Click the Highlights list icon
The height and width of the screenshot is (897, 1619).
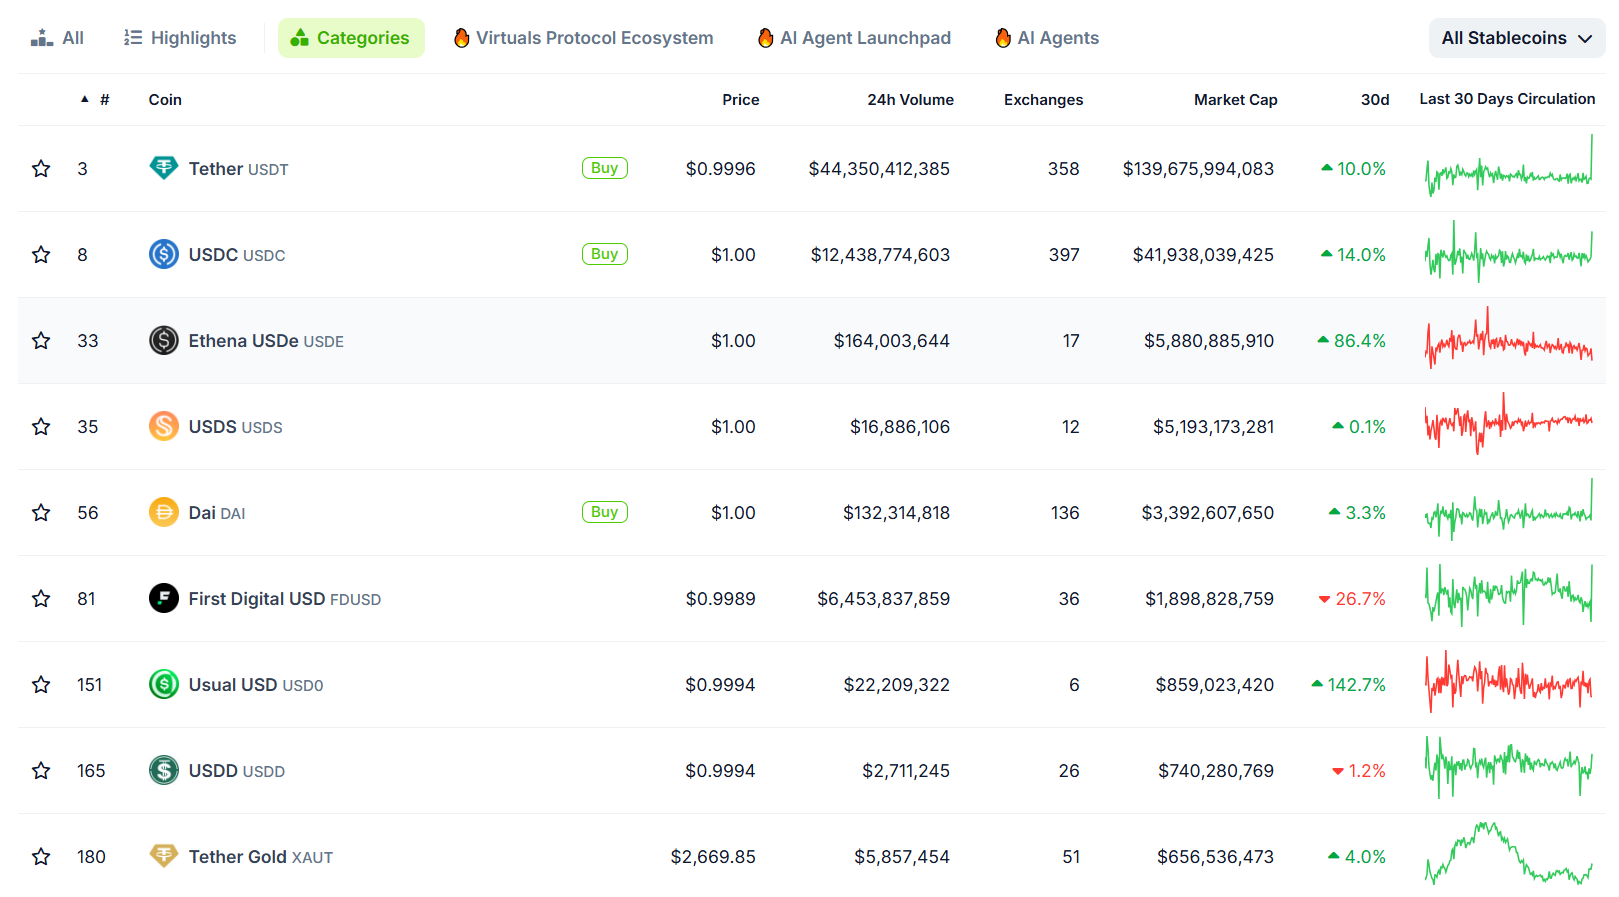pyautogui.click(x=133, y=38)
